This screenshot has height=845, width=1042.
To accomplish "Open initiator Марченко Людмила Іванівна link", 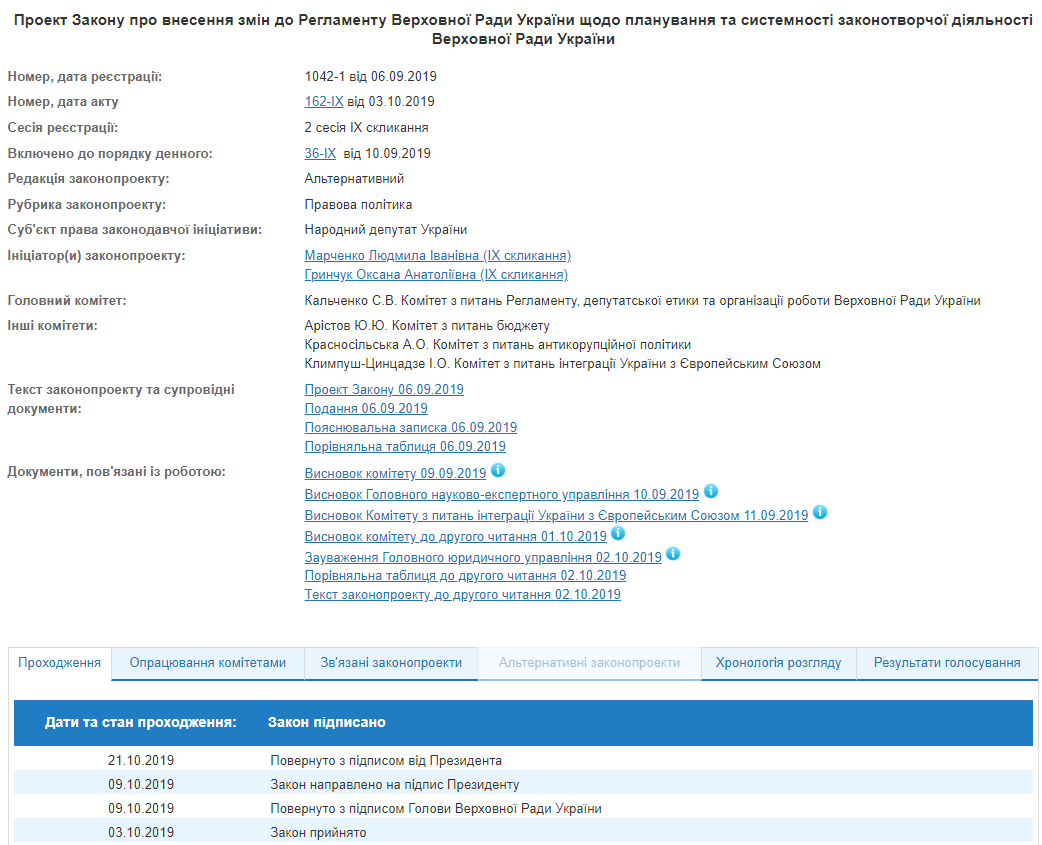I will coord(437,256).
